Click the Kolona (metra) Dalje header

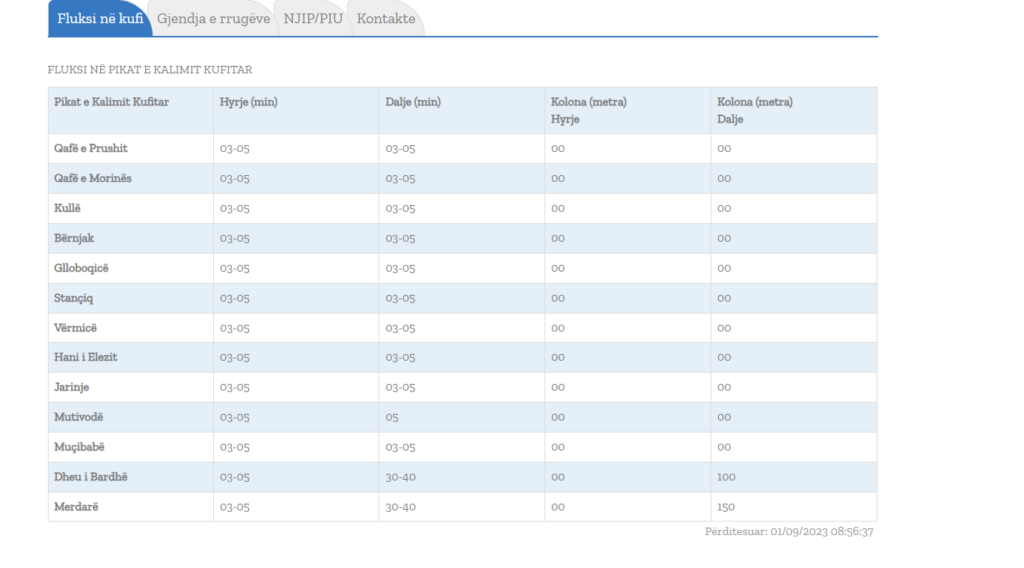click(755, 110)
